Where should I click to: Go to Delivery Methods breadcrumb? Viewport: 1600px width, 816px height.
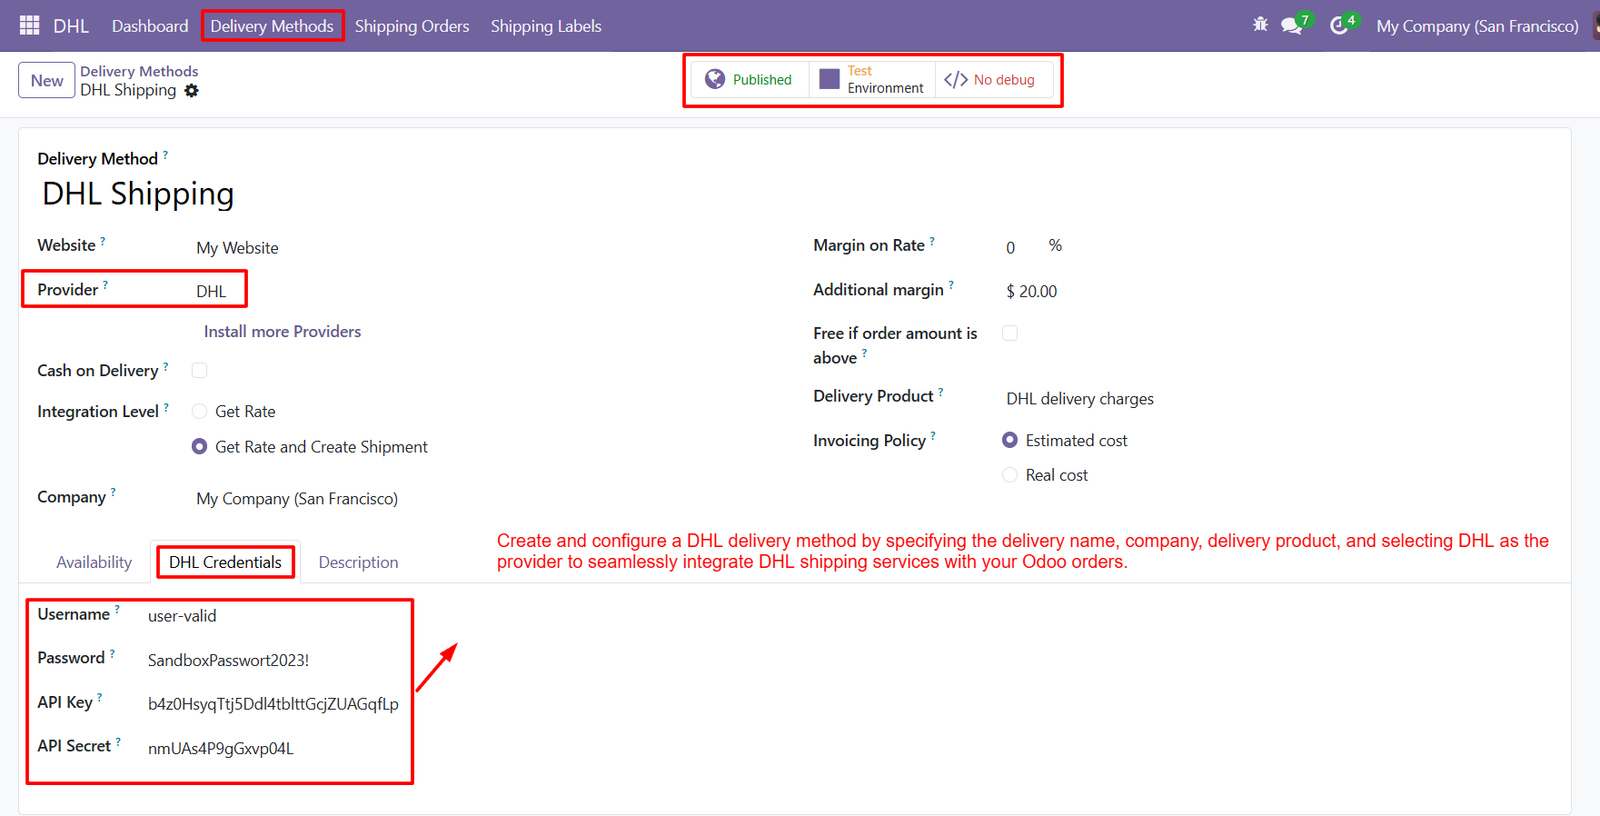pos(139,71)
